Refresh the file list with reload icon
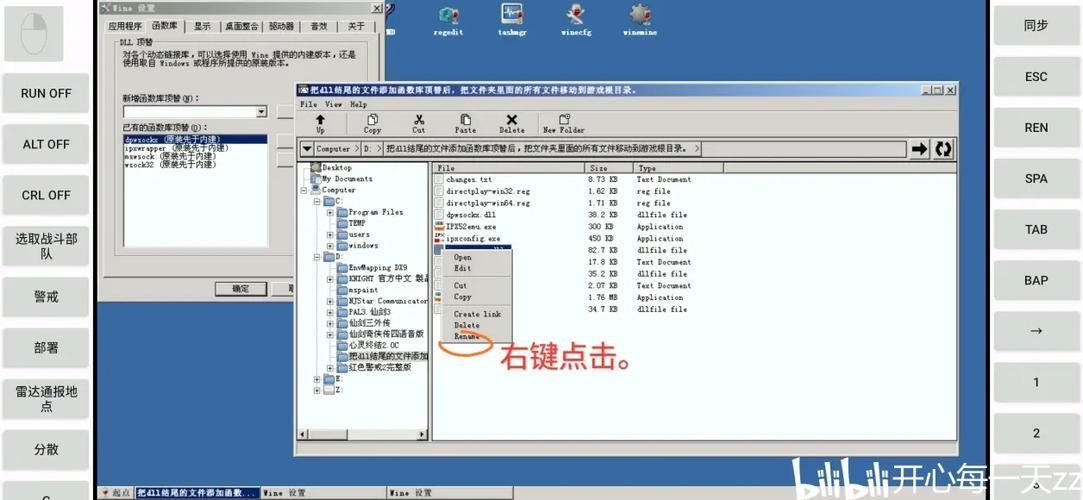 942,149
